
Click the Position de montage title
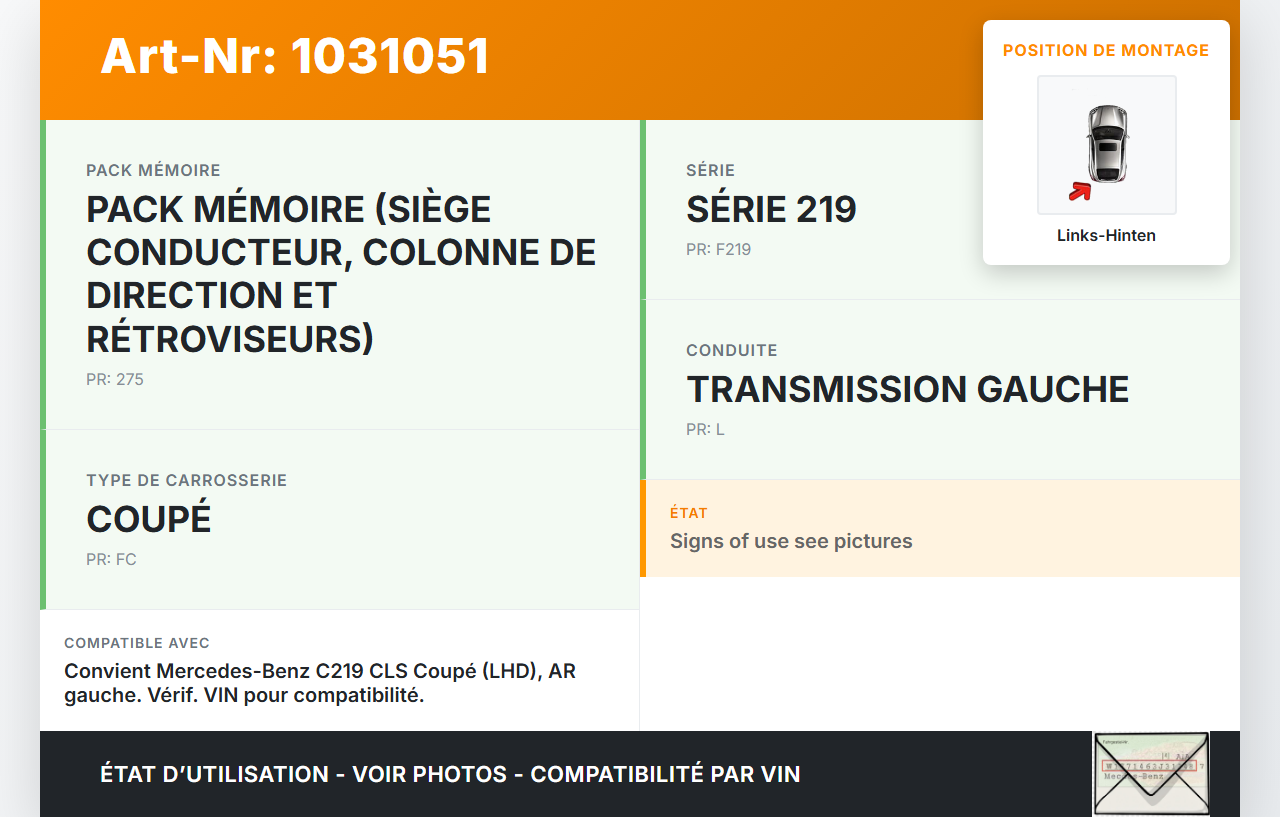point(1106,50)
